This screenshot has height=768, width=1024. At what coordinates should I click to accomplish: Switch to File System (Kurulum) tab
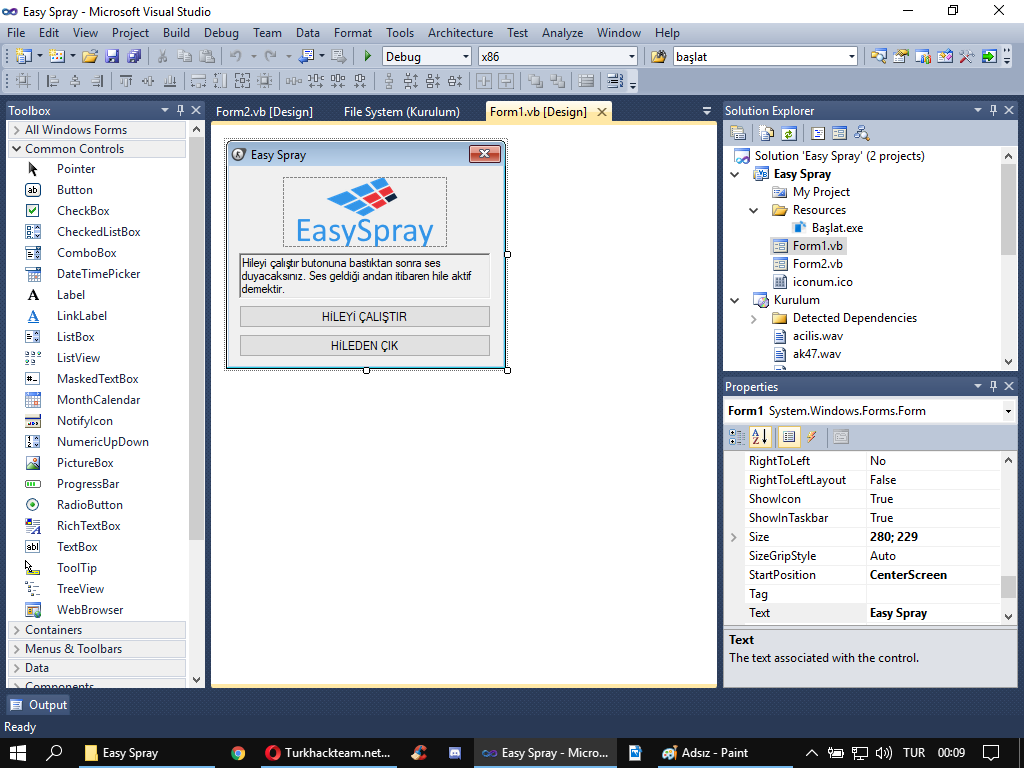[402, 112]
